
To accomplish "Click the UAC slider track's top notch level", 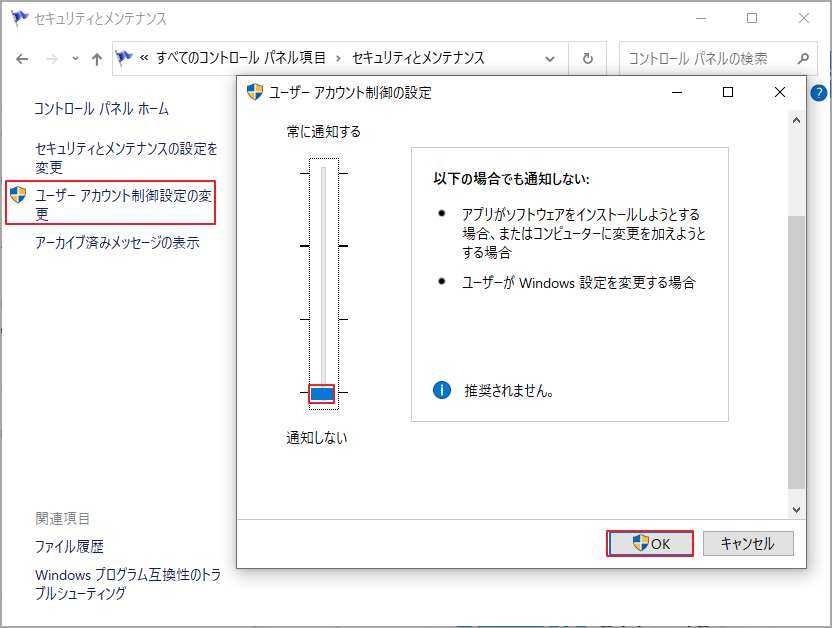I will pos(323,173).
